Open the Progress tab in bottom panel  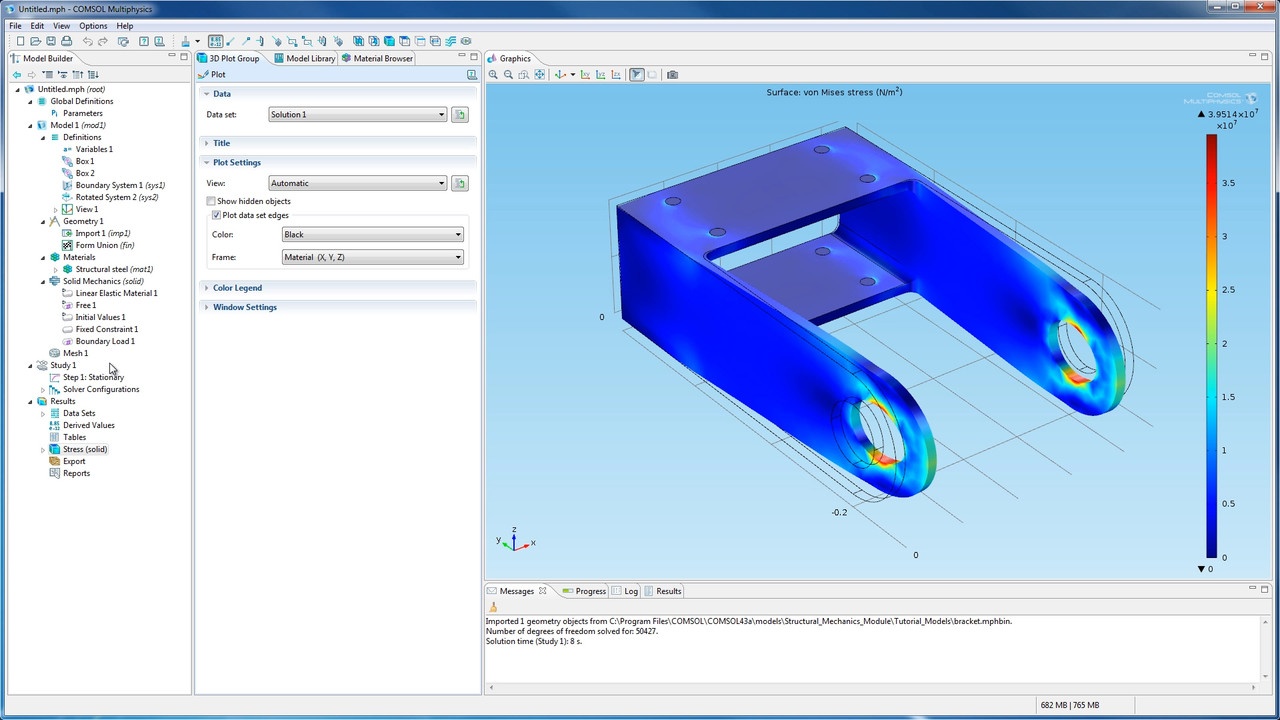pyautogui.click(x=584, y=591)
